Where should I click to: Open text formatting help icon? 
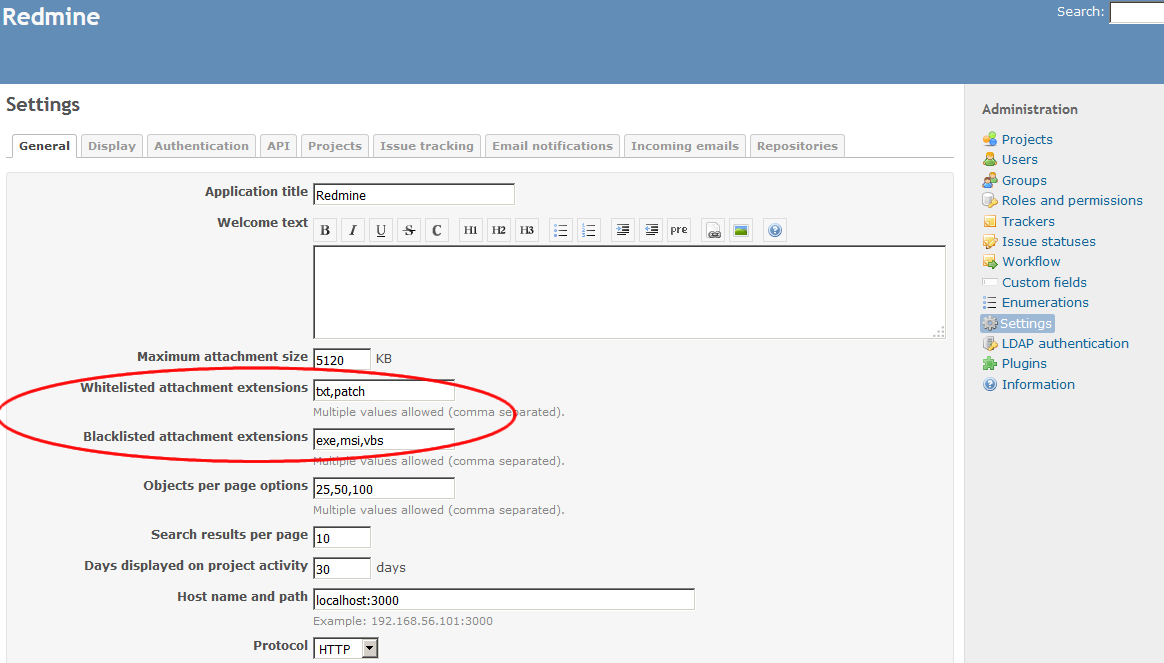(775, 230)
